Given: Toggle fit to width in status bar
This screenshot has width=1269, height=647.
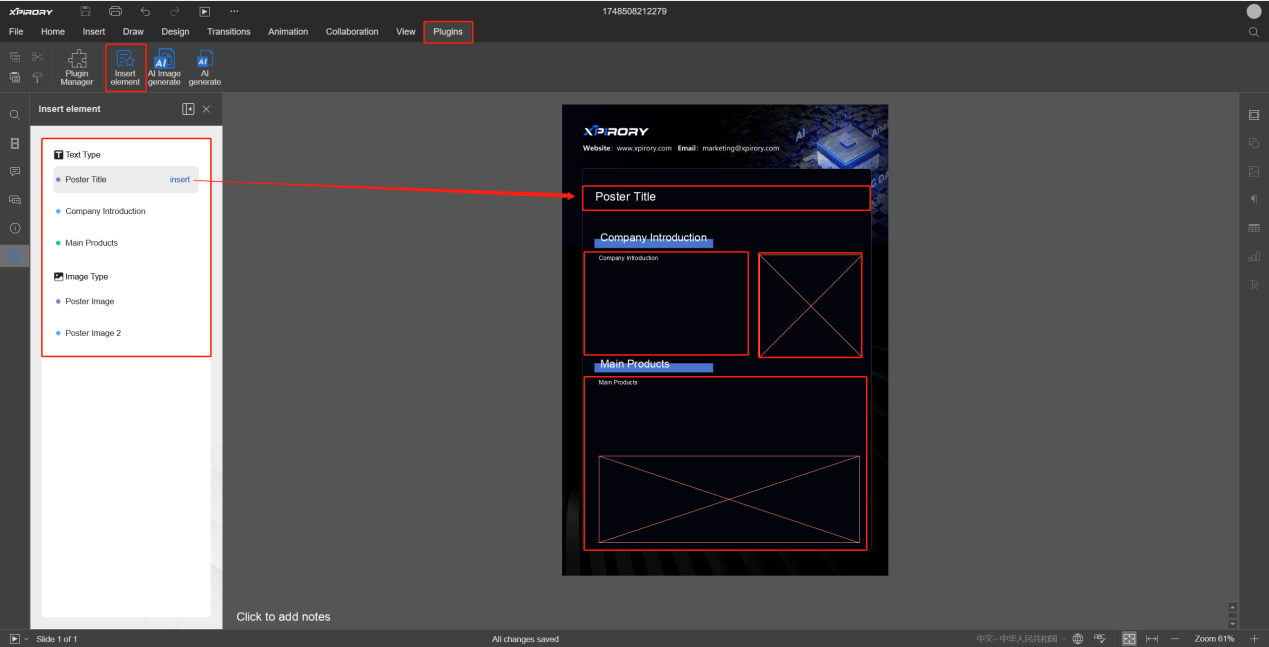Looking at the screenshot, I should (1152, 638).
